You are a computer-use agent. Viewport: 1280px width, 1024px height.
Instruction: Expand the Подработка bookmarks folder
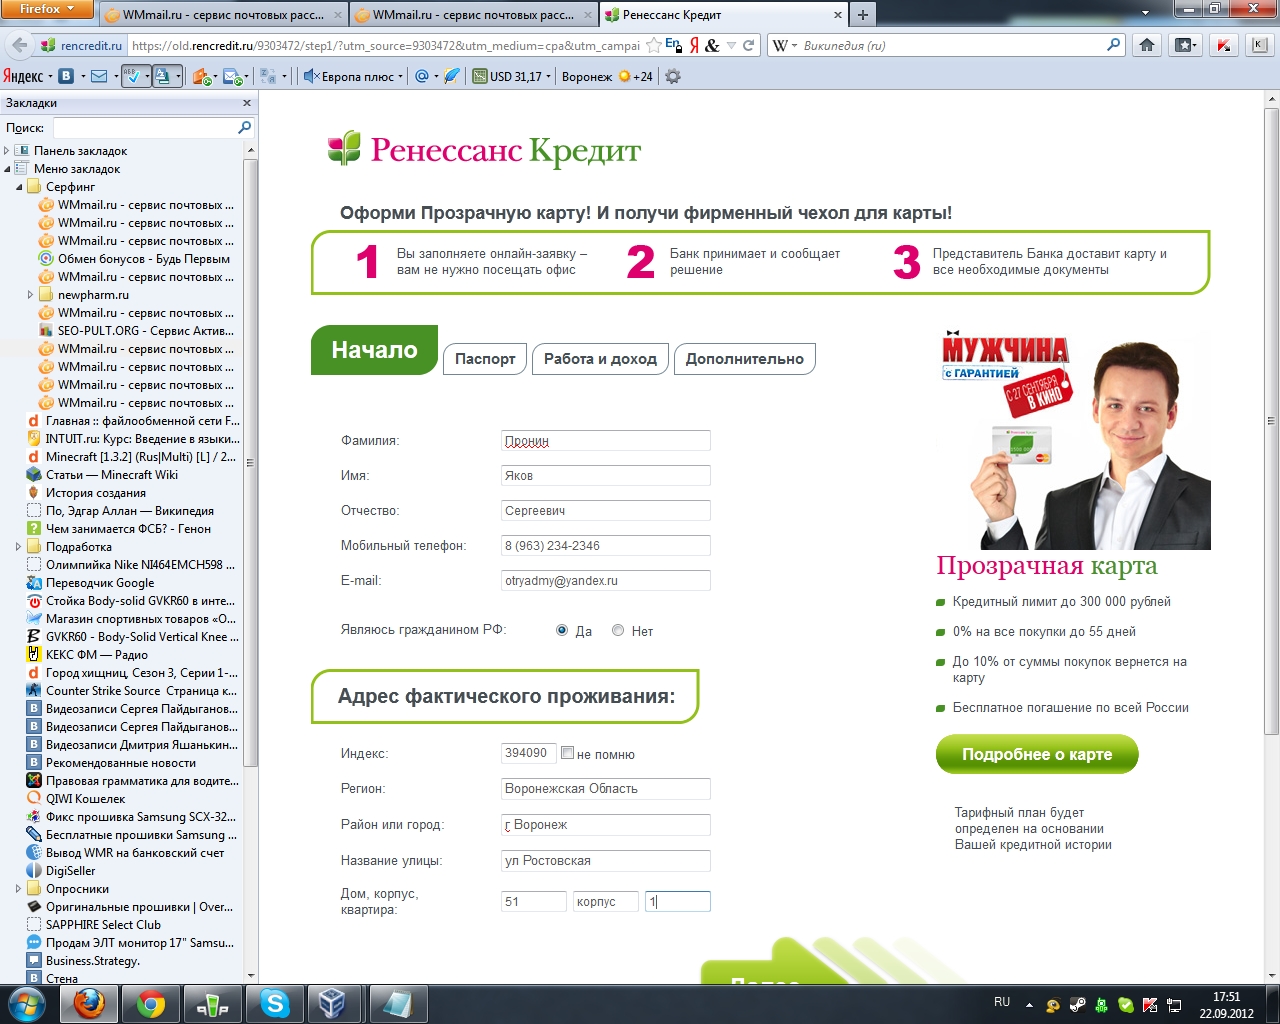[x=19, y=547]
